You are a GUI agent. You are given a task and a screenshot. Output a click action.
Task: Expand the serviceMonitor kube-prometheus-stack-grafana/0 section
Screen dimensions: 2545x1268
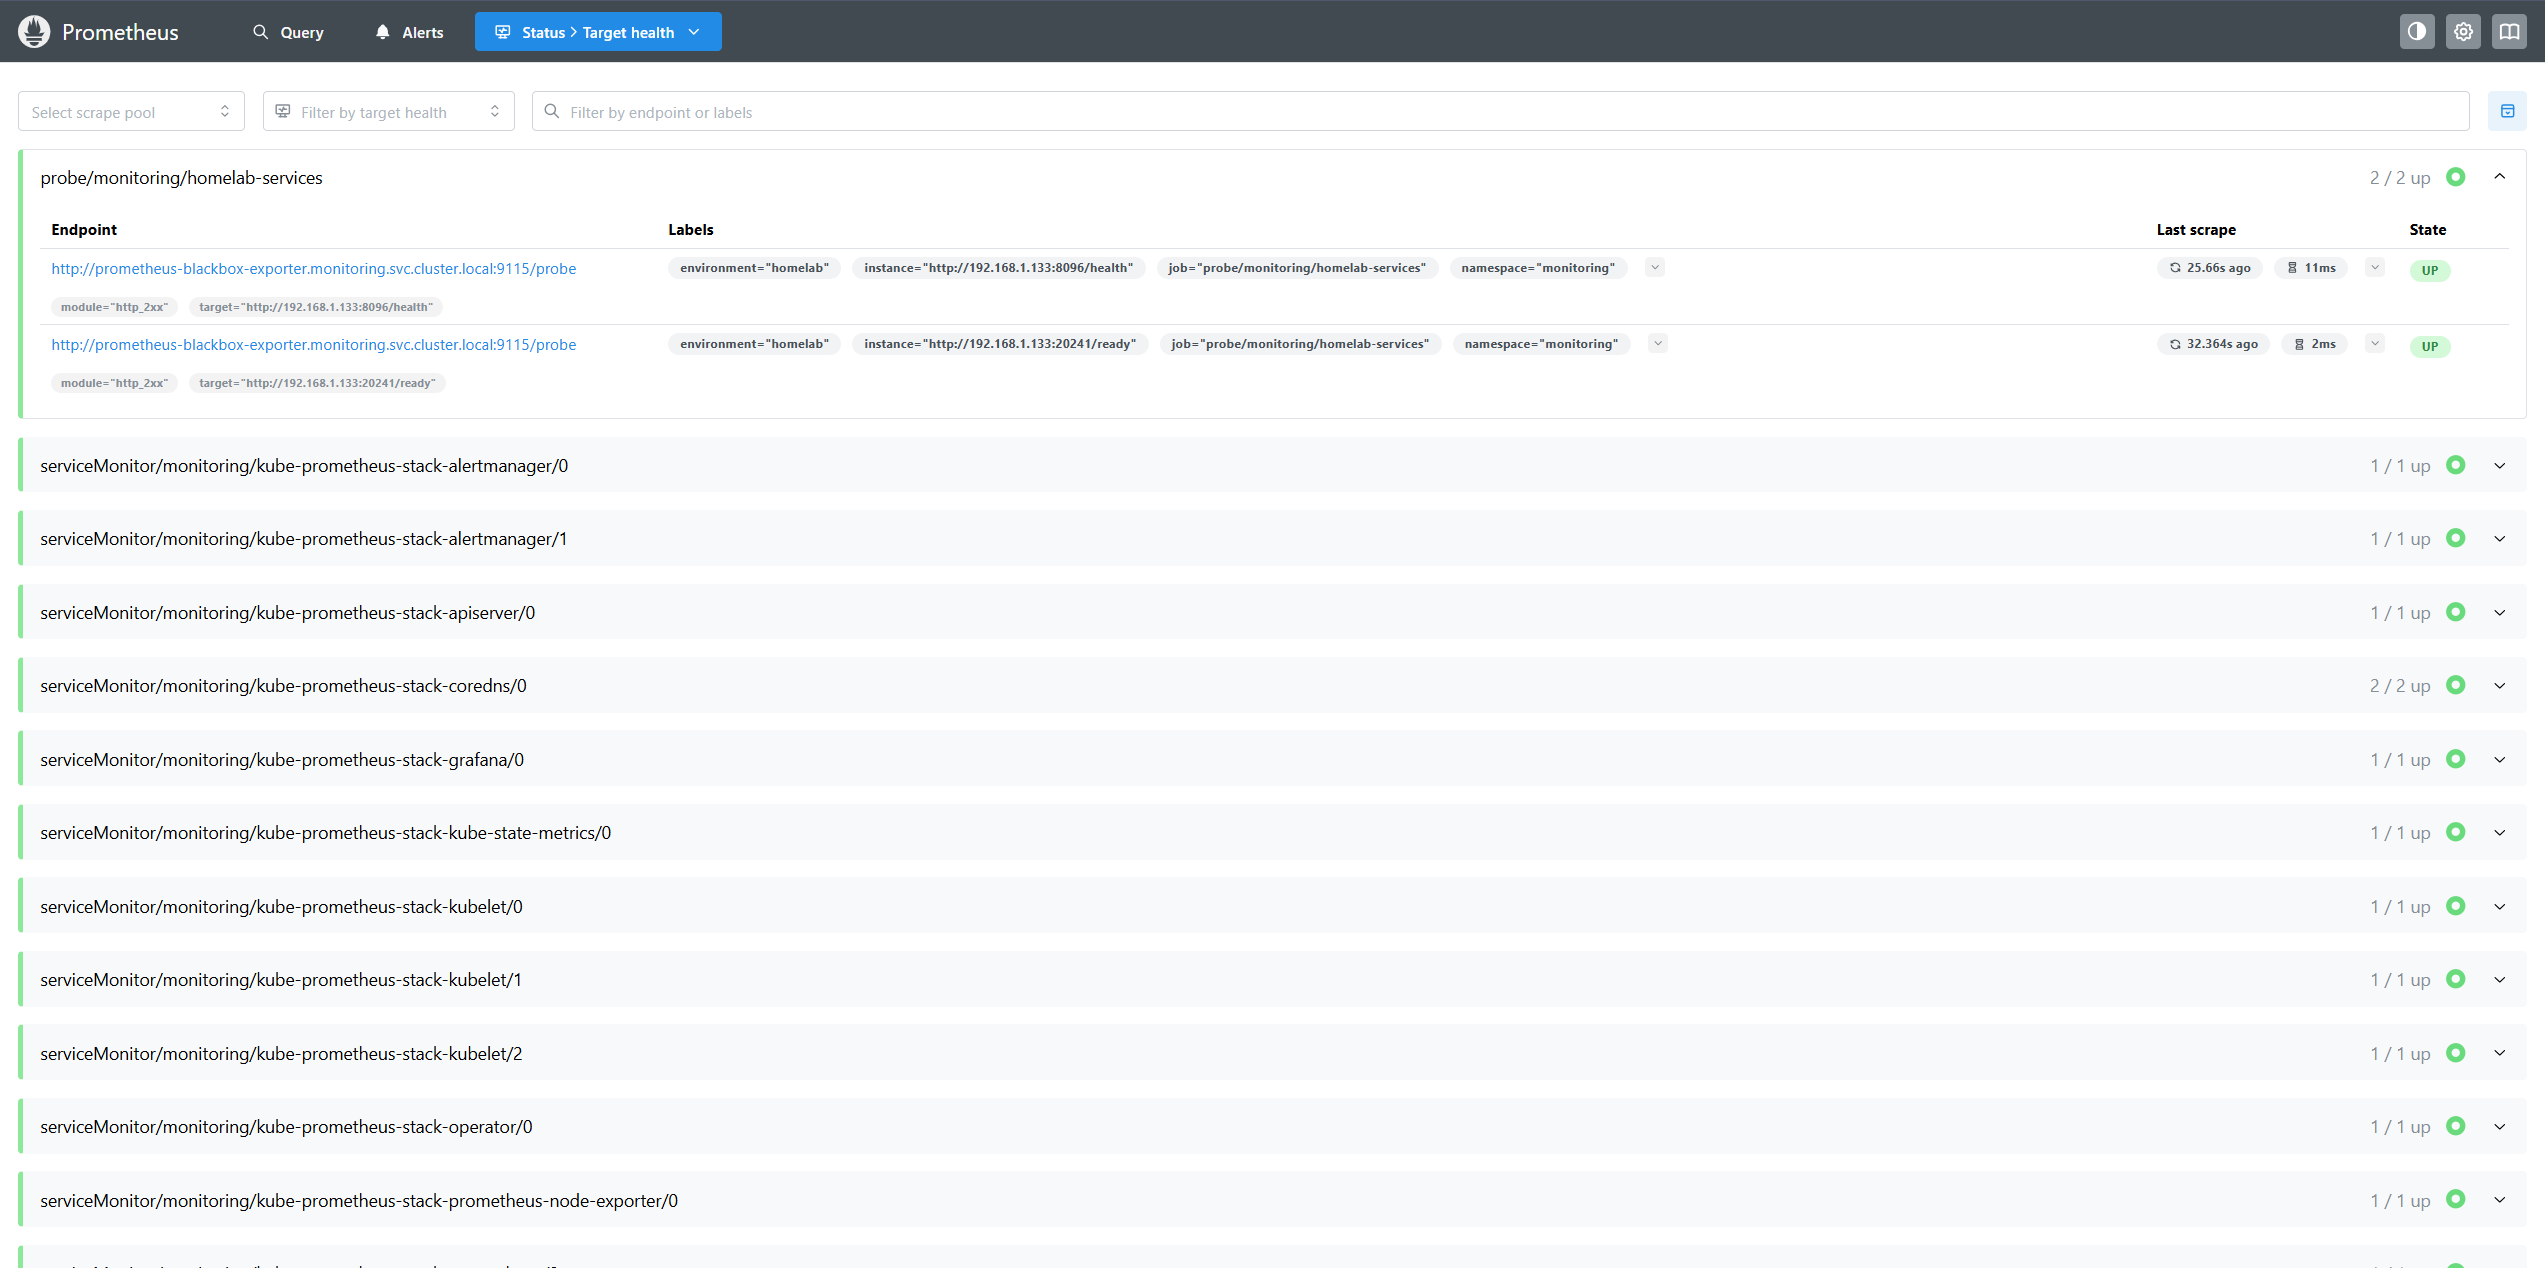2500,759
